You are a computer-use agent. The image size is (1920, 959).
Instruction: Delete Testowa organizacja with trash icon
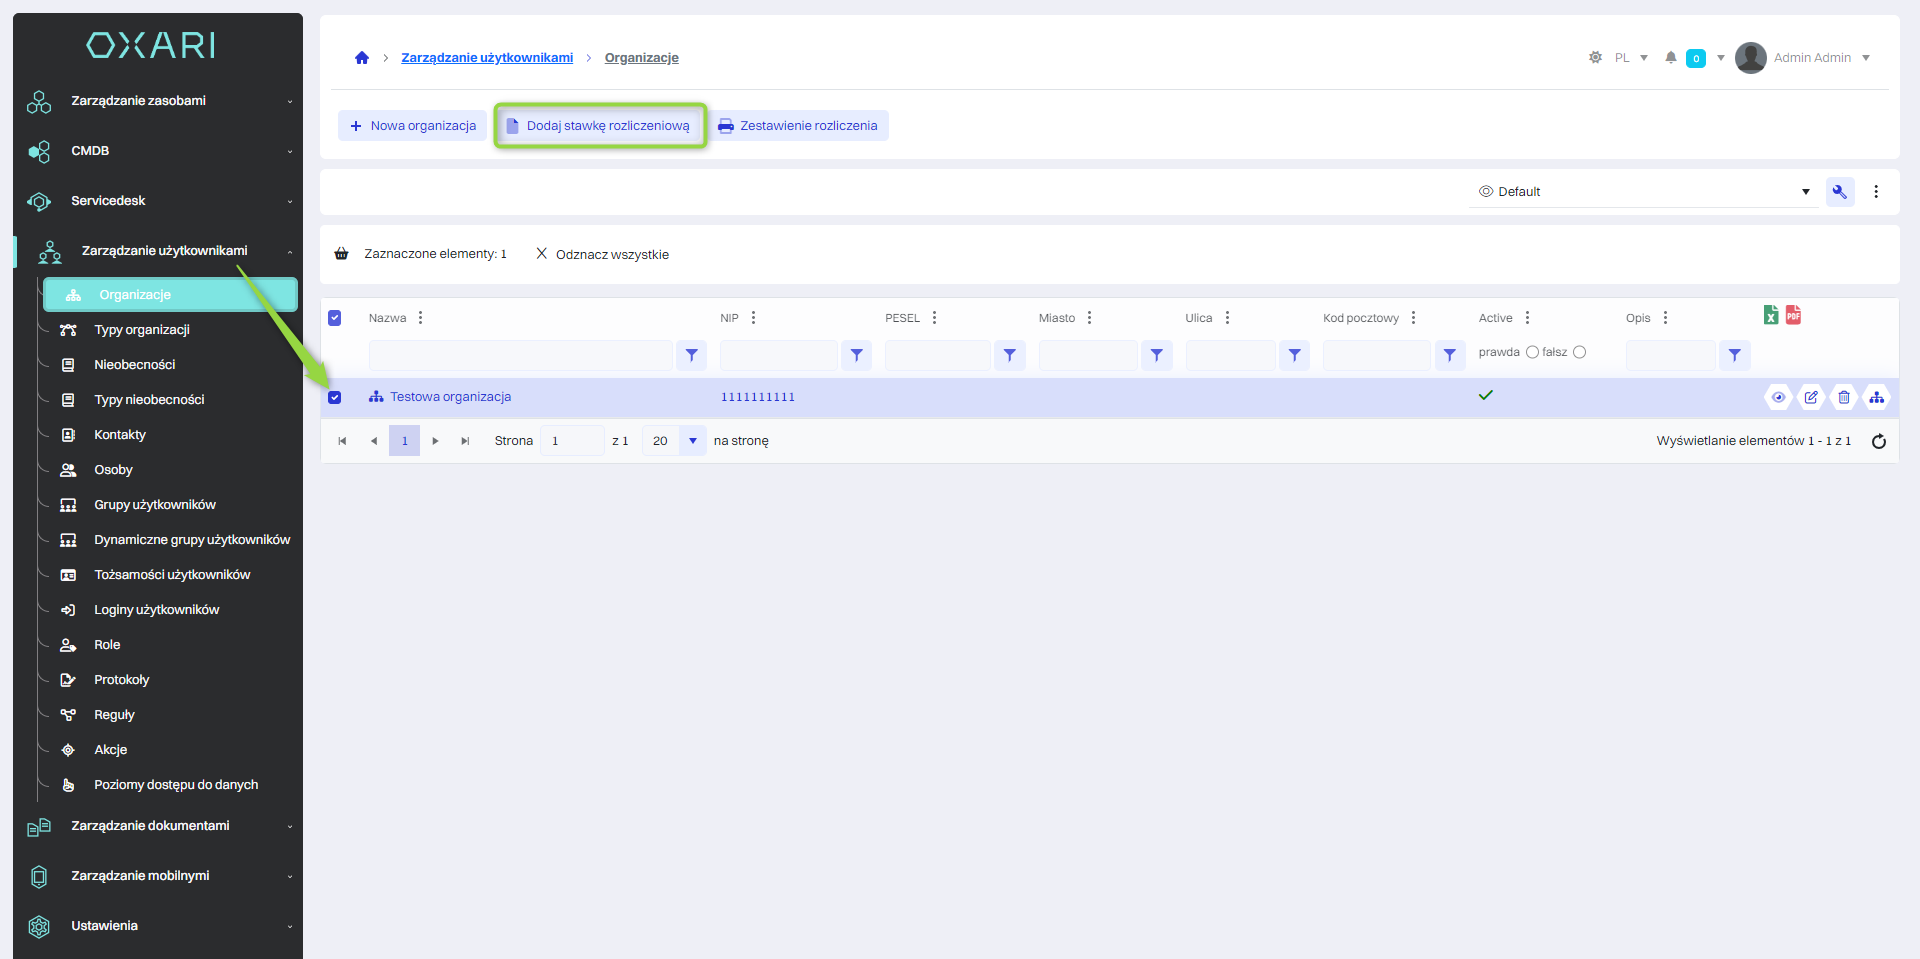1844,397
